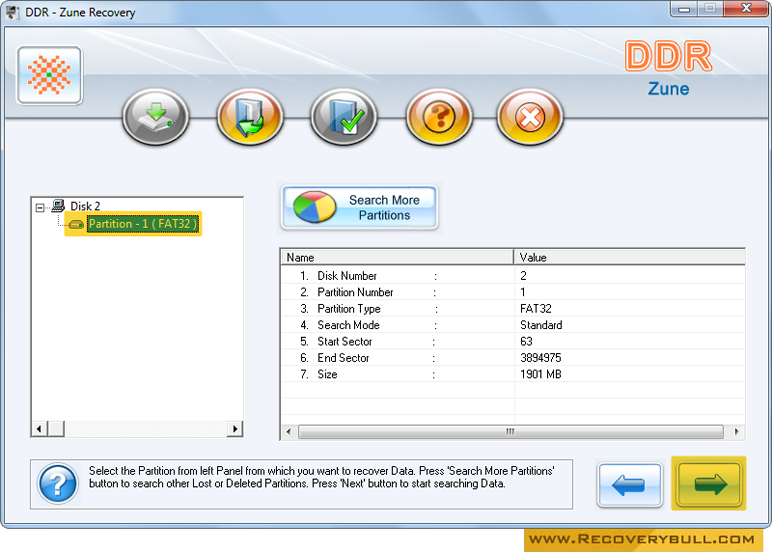This screenshot has height=552, width=772.
Task: Click the tree panel horizontal scrollbar thumb
Action: (56, 429)
